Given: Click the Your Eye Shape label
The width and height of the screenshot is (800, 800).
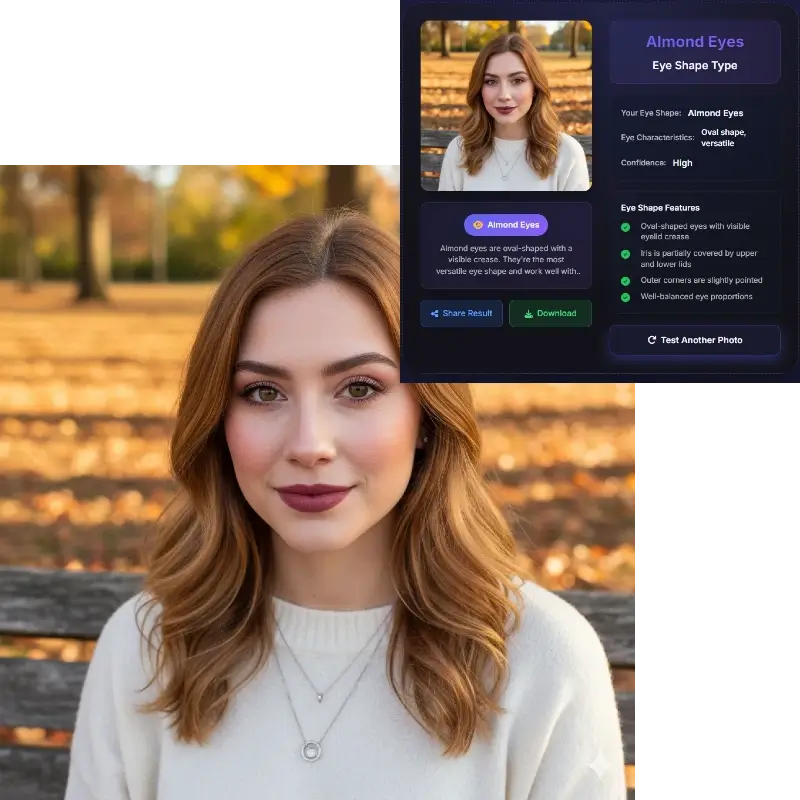Looking at the screenshot, I should click(650, 113).
